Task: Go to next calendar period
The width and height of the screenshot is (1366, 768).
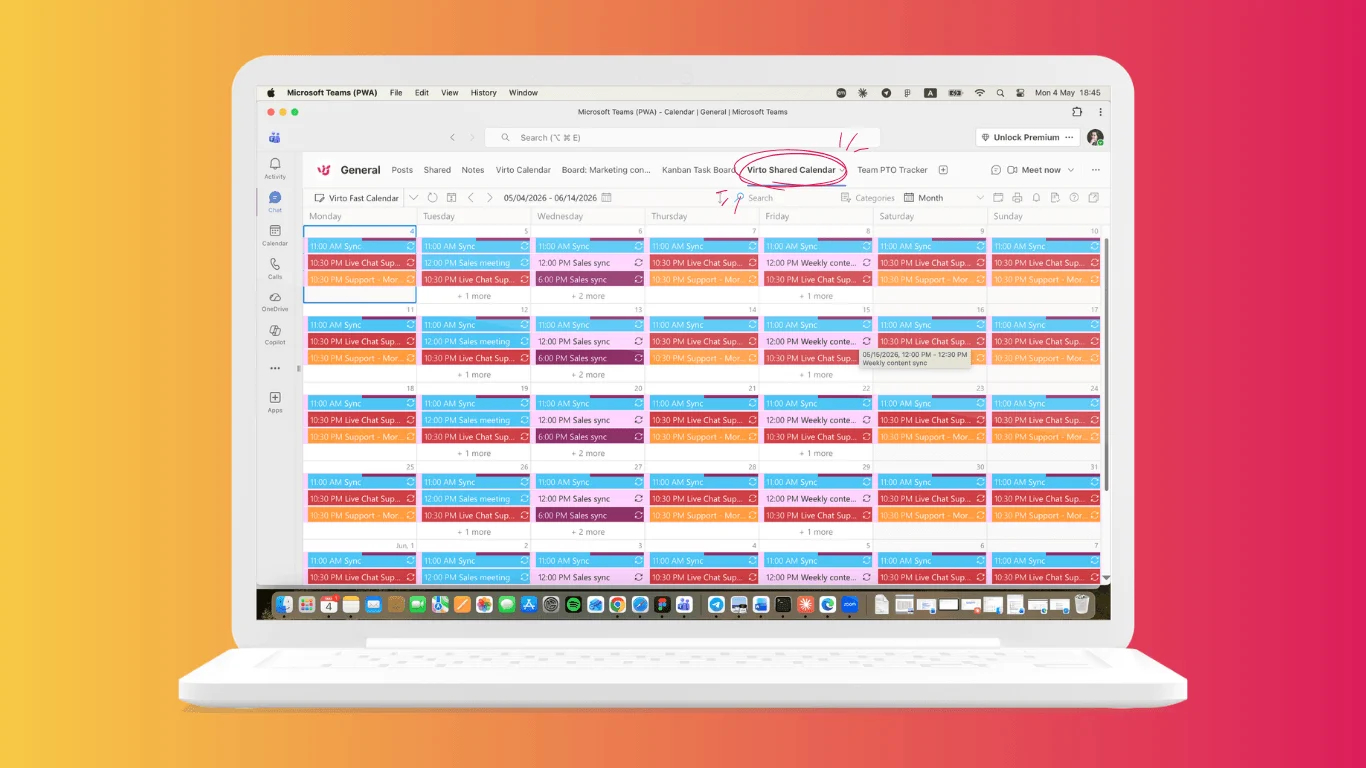Action: (x=489, y=198)
